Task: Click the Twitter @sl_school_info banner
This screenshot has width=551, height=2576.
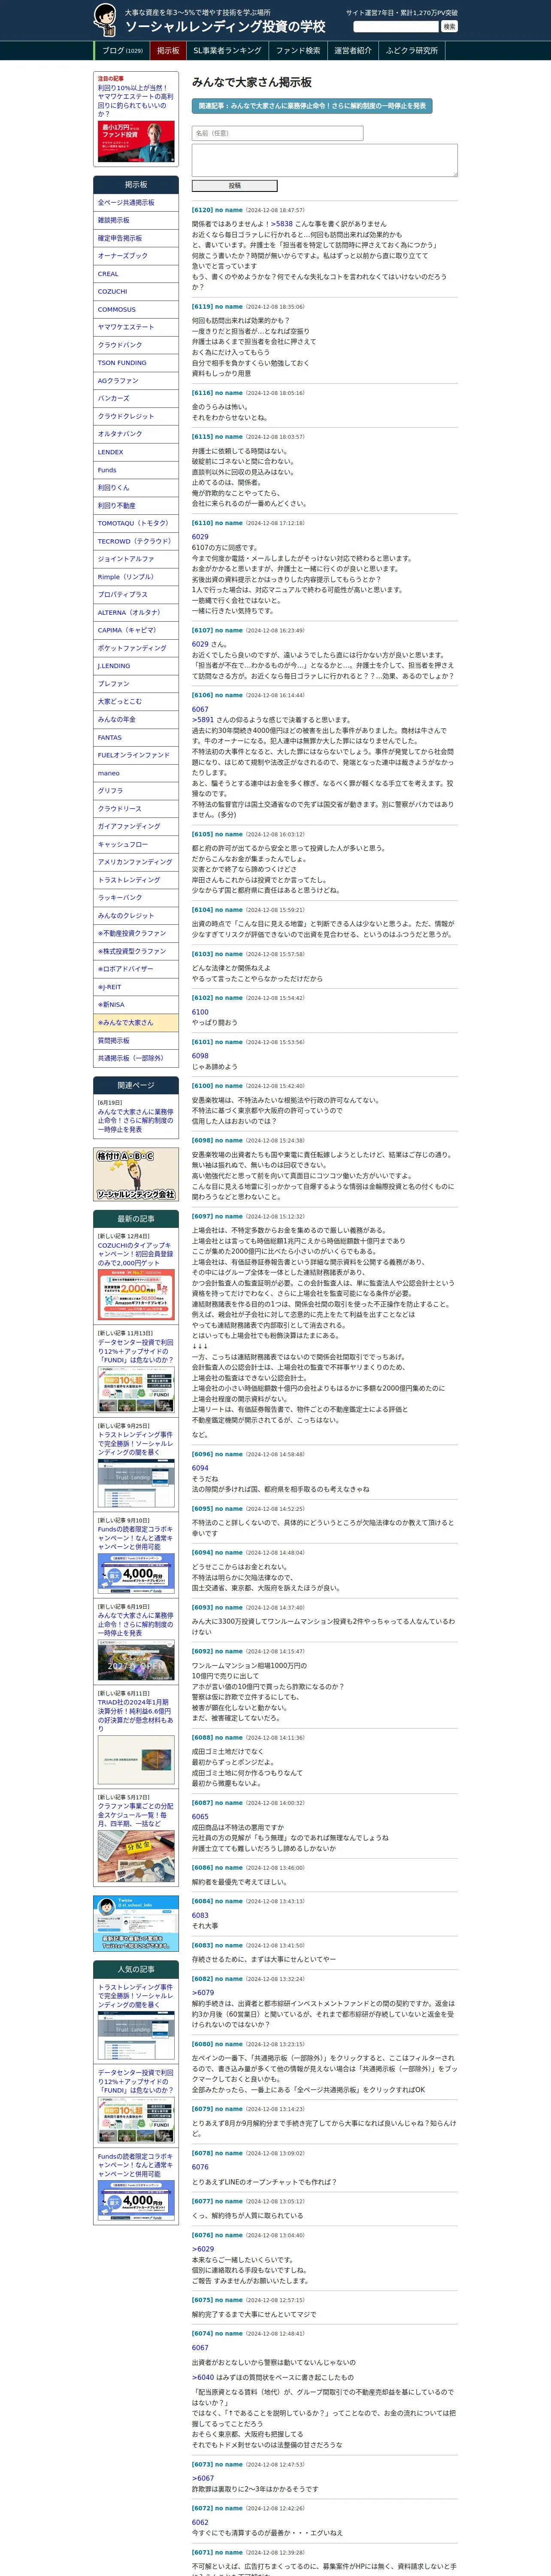Action: 136,1923
